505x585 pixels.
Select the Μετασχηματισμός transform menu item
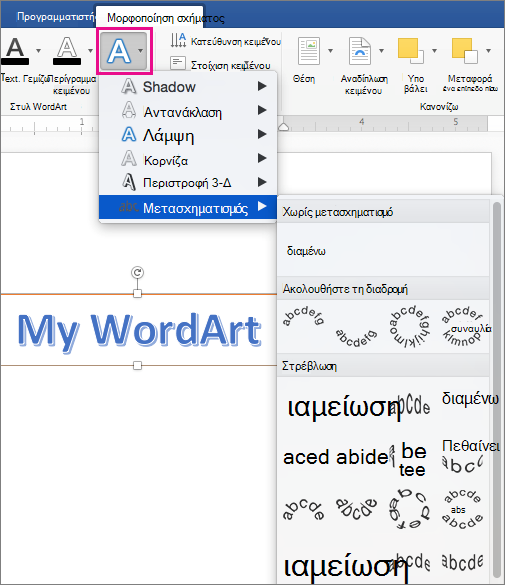188,207
